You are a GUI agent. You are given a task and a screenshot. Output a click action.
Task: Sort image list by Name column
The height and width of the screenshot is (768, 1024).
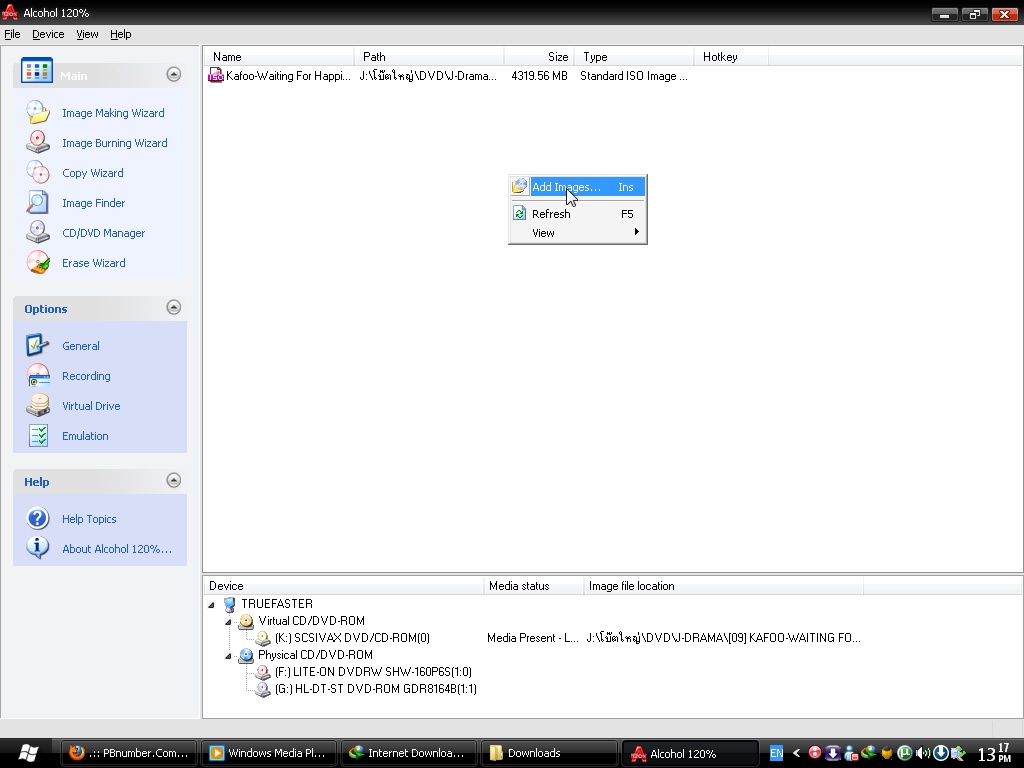coord(279,57)
